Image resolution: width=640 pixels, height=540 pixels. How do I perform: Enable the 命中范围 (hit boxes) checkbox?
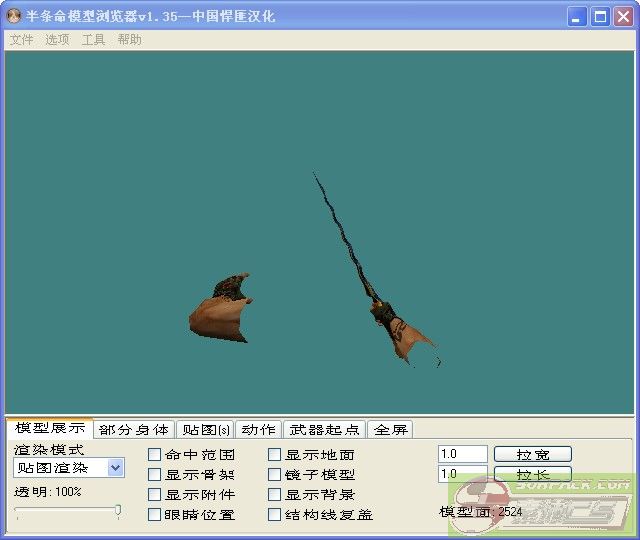tap(155, 454)
